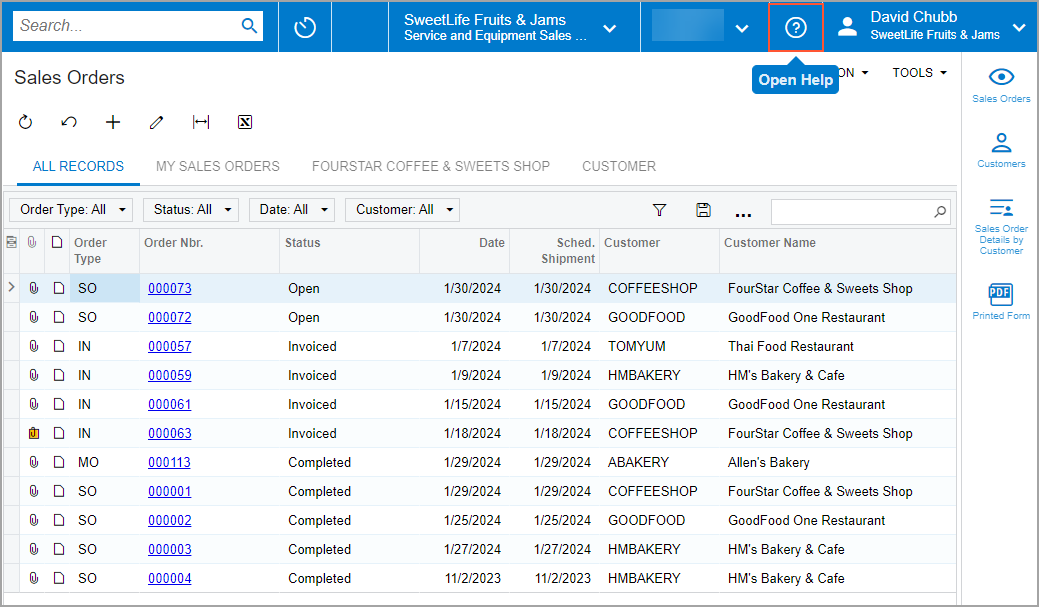Expand the Status: All filter dropdown
This screenshot has width=1039, height=607.
point(190,210)
